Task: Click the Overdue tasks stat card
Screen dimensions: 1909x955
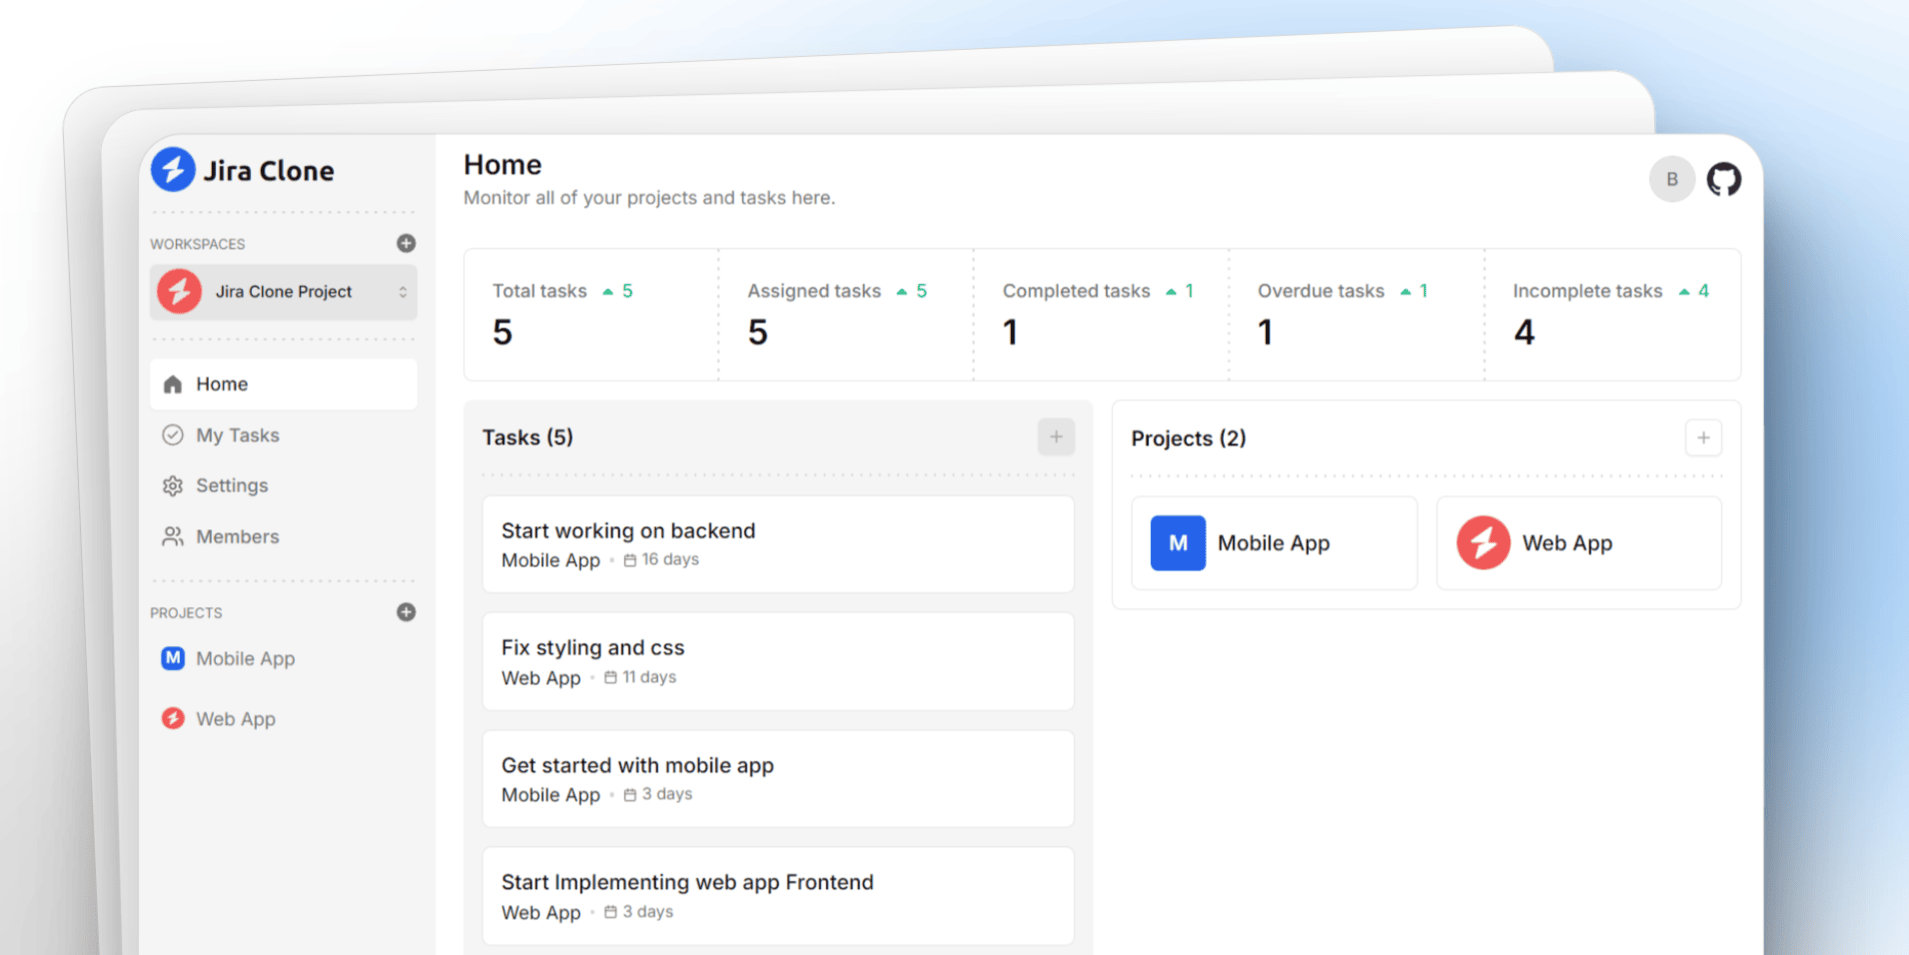Action: pyautogui.click(x=1356, y=314)
